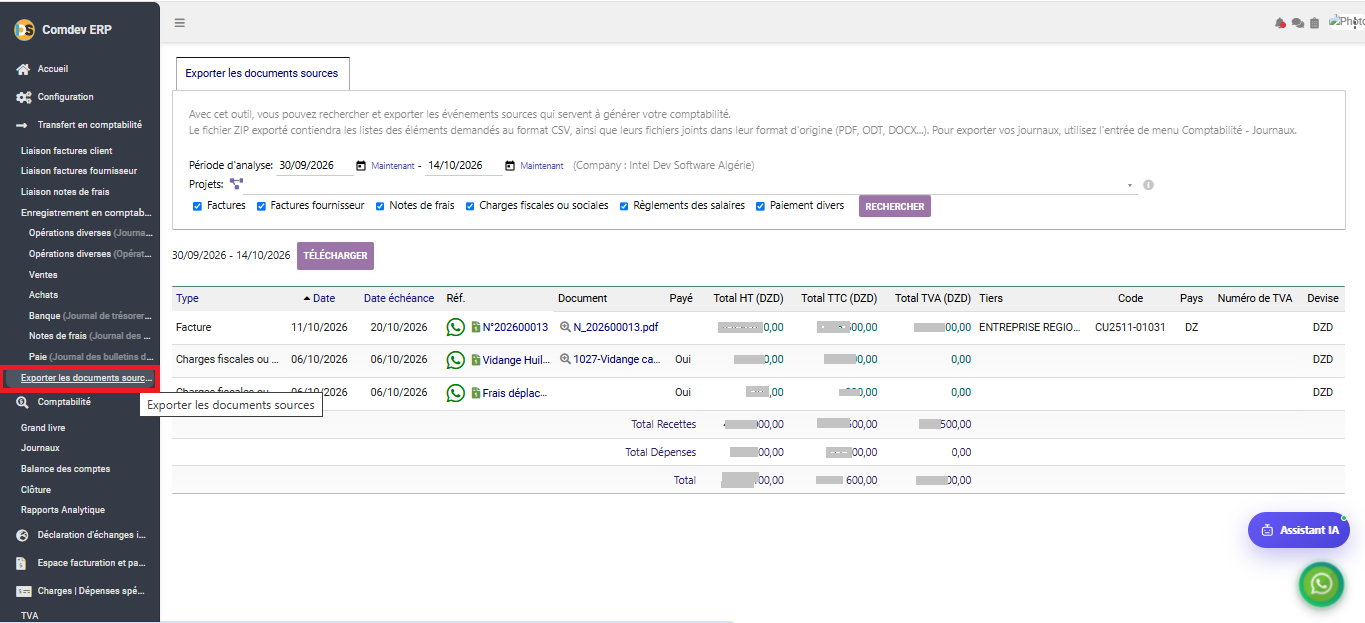Click the info icon next to Projets

point(1149,185)
